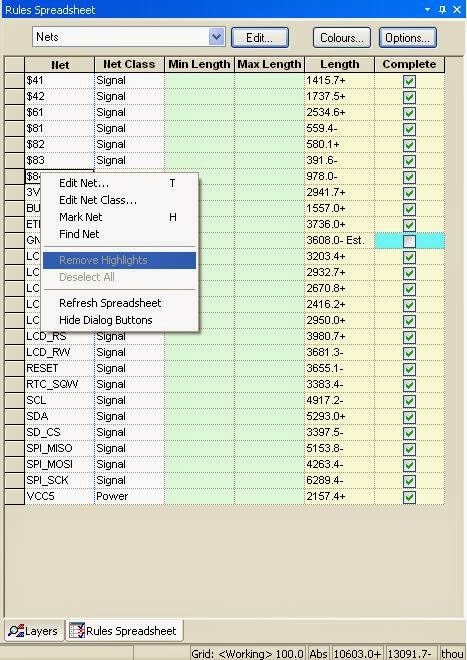Choose Edit Net Class... from context menu
467x660 pixels.
point(119,200)
